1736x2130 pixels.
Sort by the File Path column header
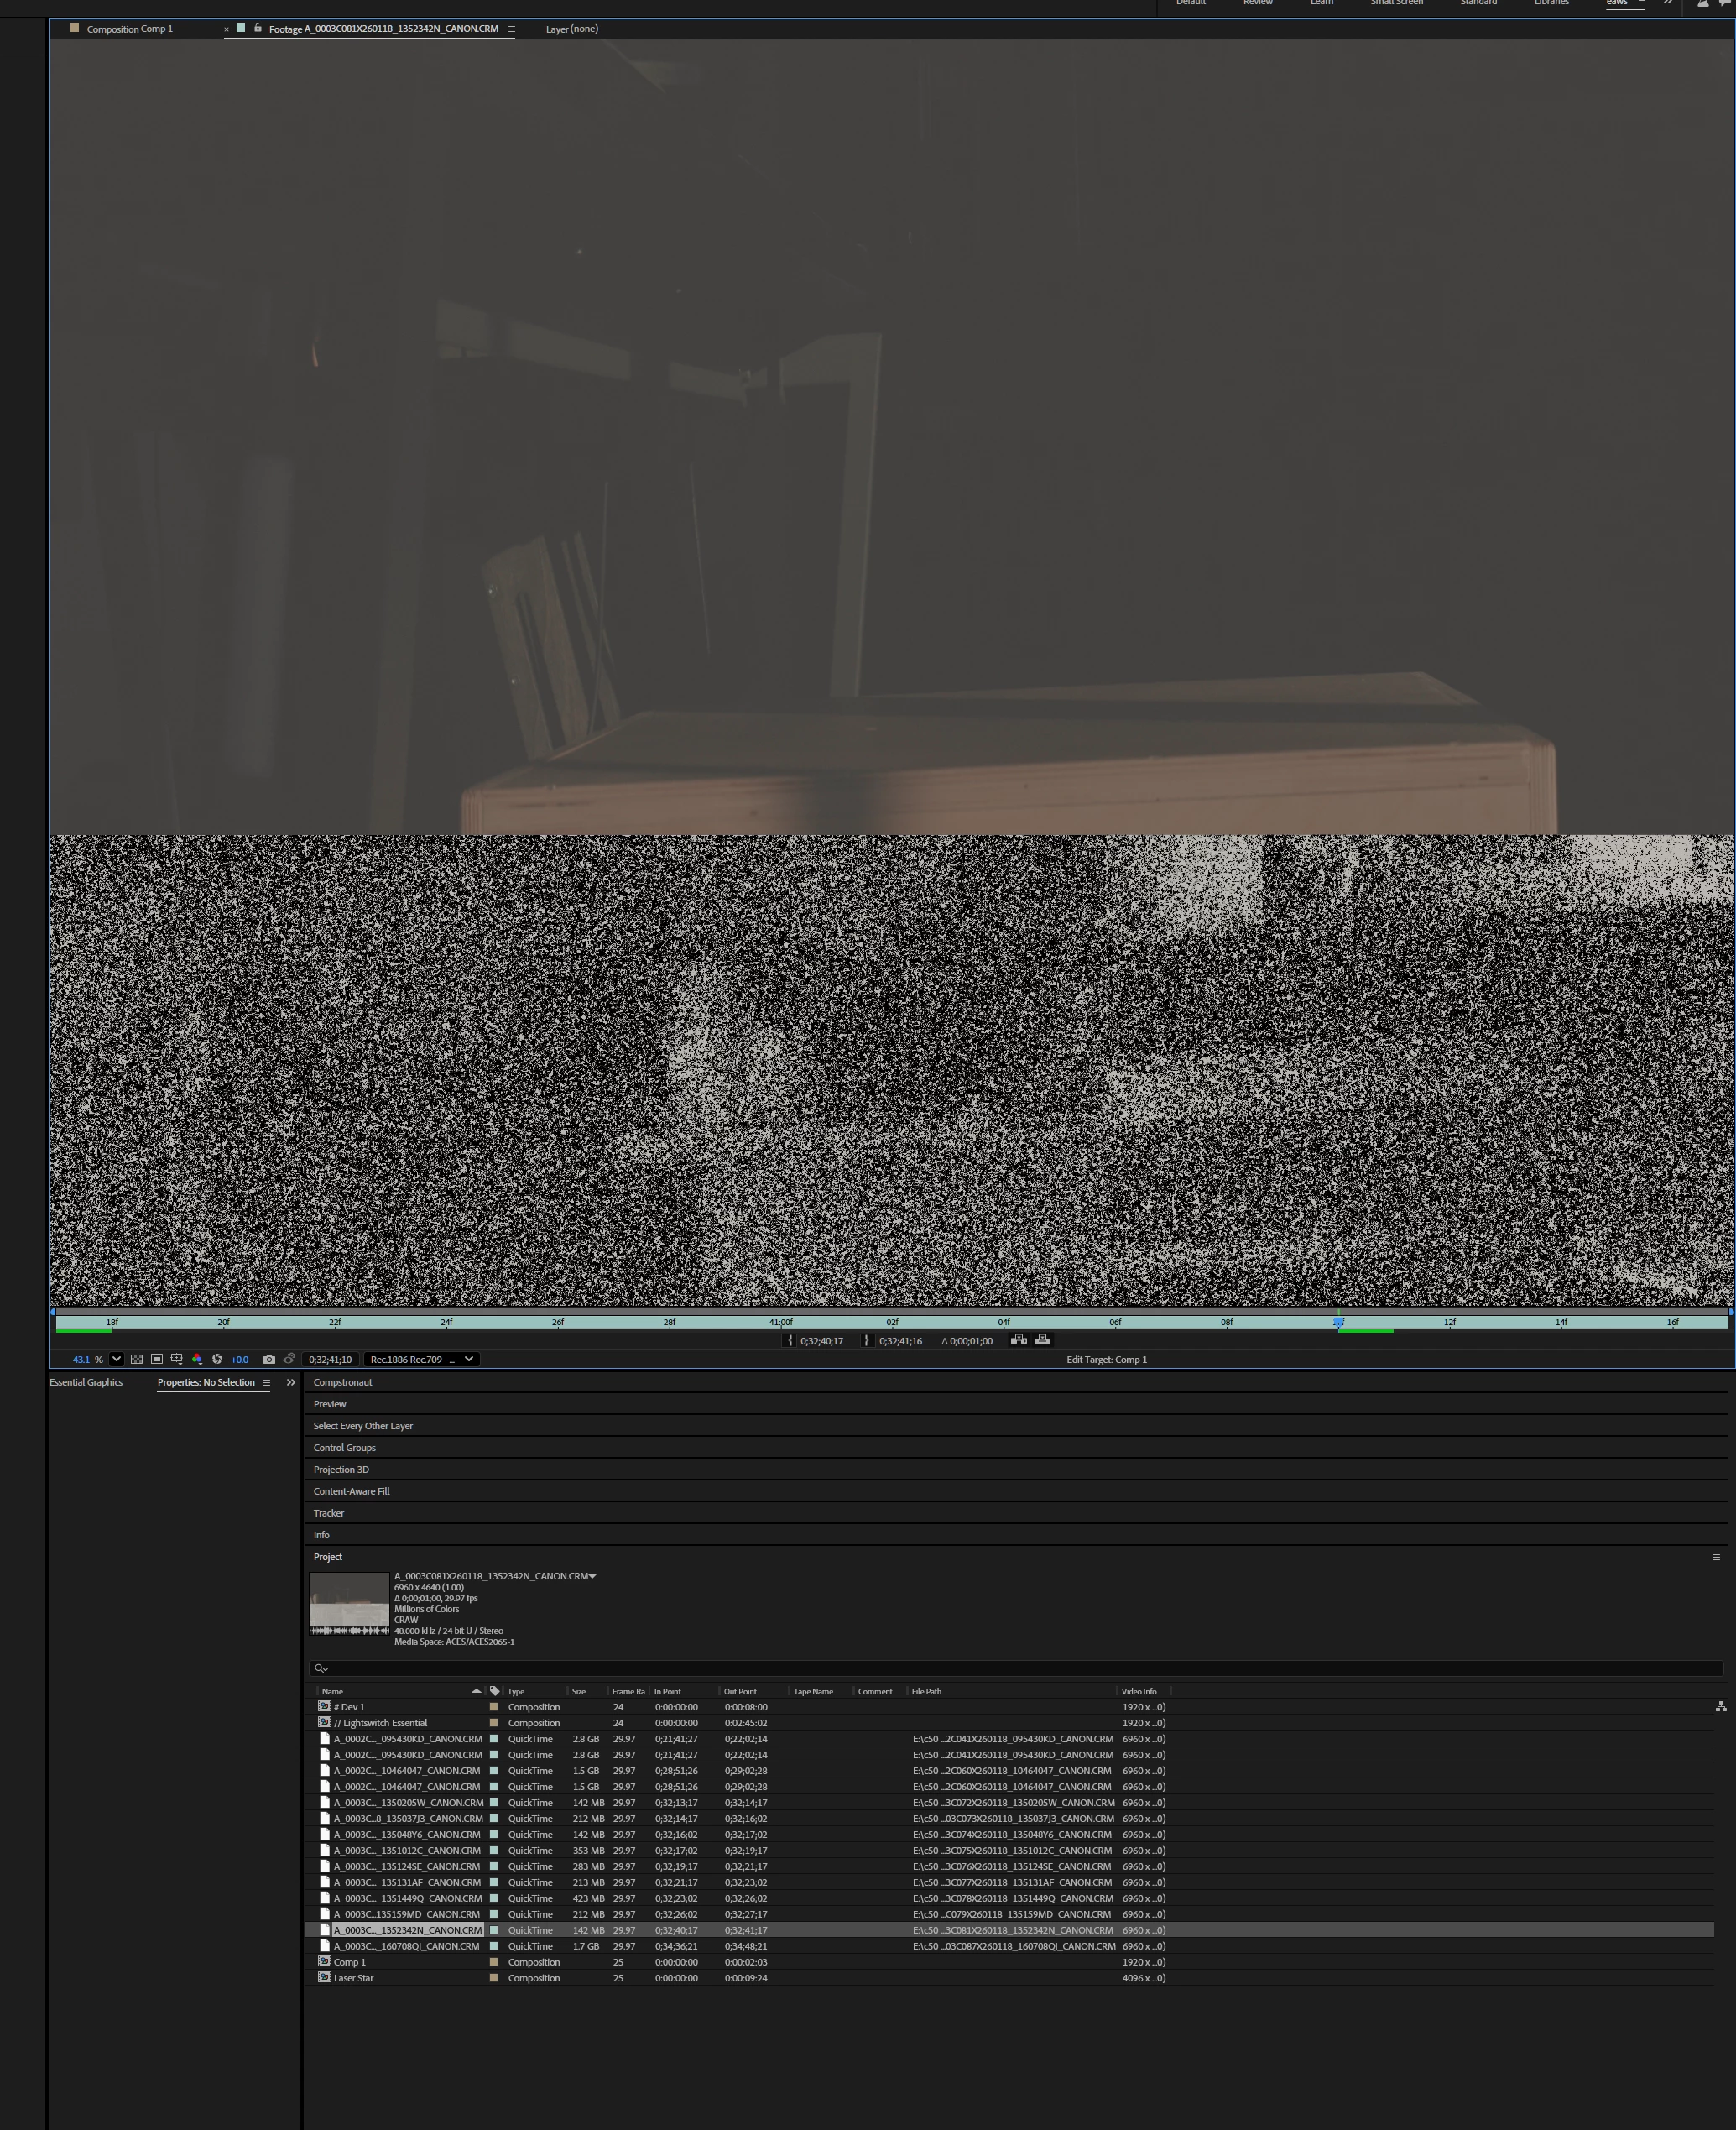pyautogui.click(x=926, y=1691)
